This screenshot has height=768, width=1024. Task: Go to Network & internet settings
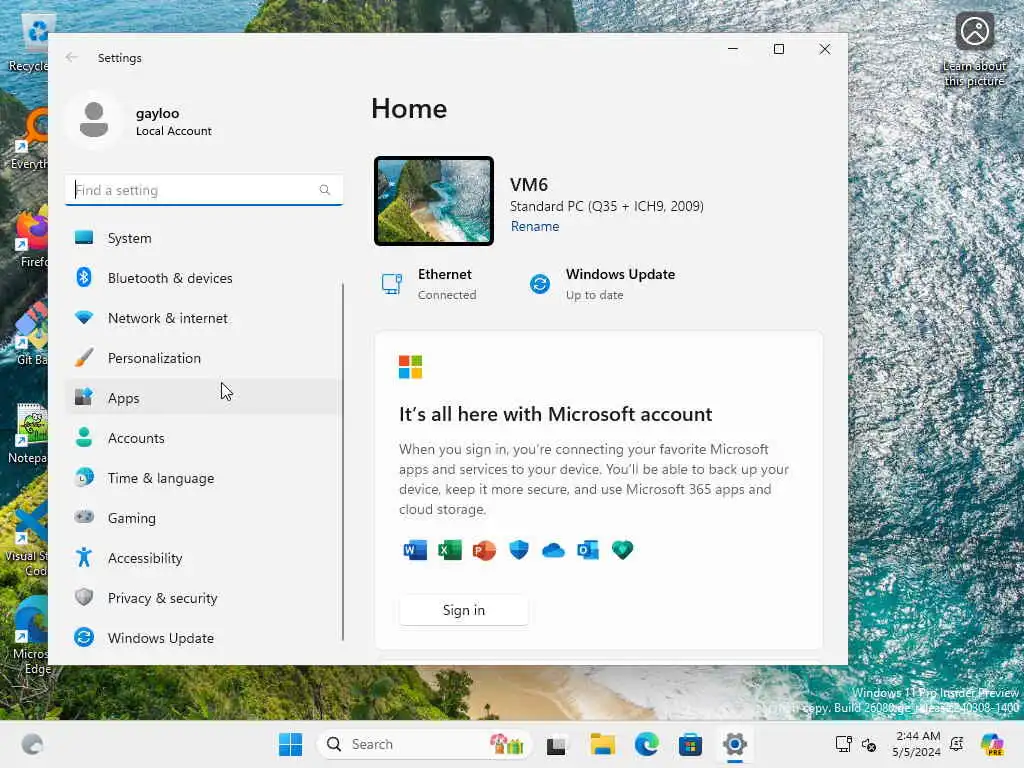pos(203,318)
